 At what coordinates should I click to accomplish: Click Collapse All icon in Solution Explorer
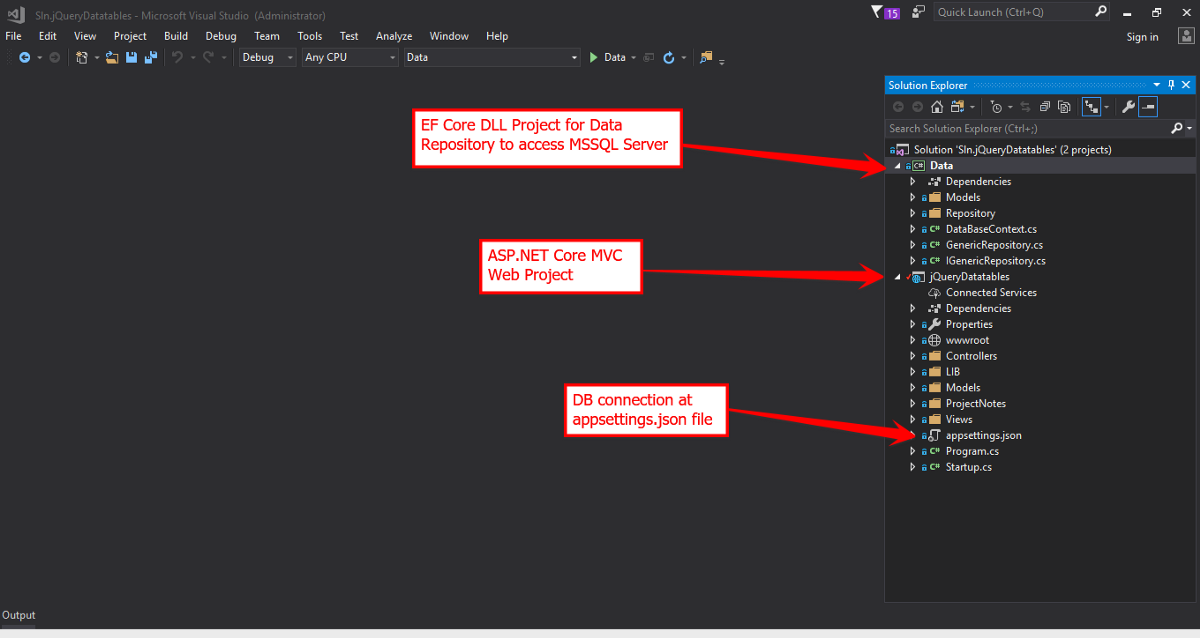point(1044,106)
